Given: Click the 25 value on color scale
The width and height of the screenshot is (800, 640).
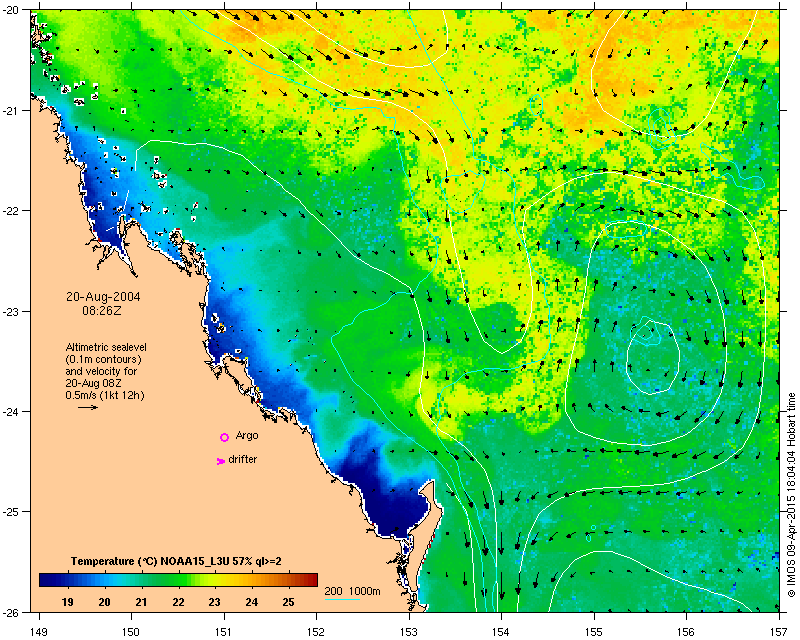Looking at the screenshot, I should (x=288, y=602).
